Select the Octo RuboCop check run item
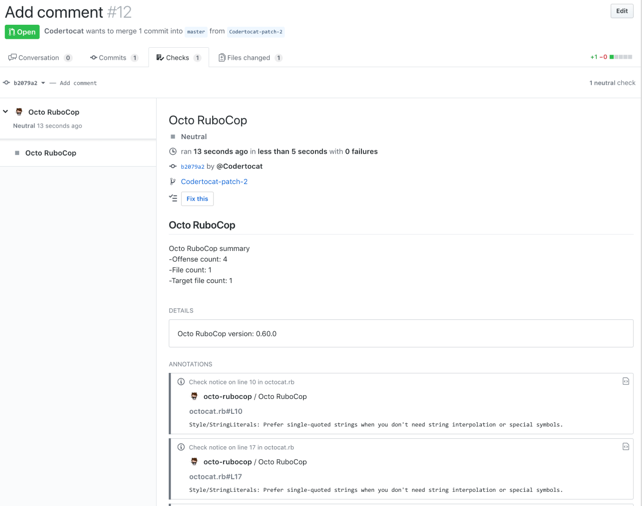The width and height of the screenshot is (642, 506). pyautogui.click(x=50, y=153)
